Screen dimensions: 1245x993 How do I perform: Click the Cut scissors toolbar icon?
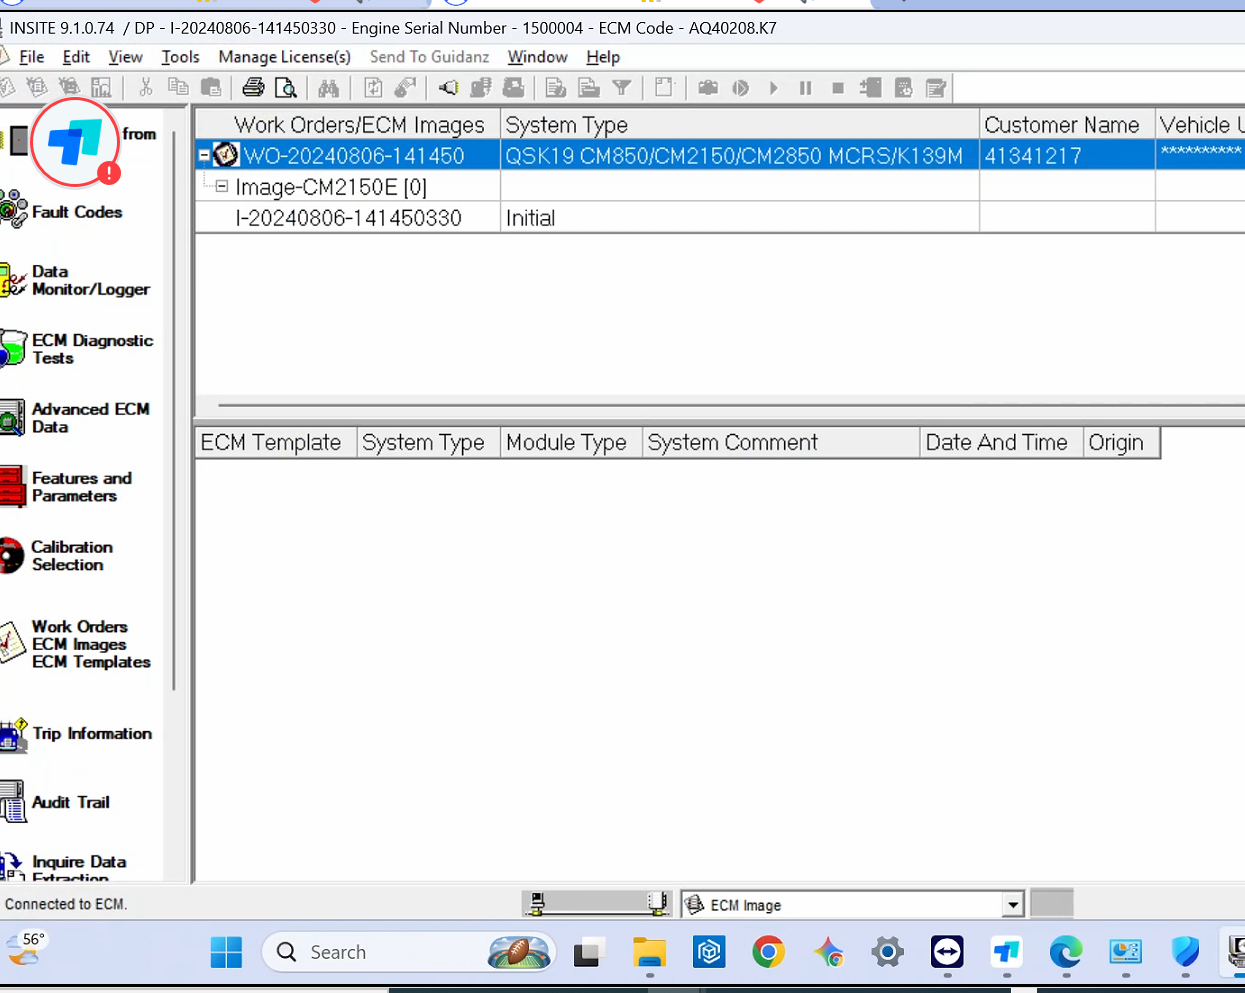tap(146, 88)
